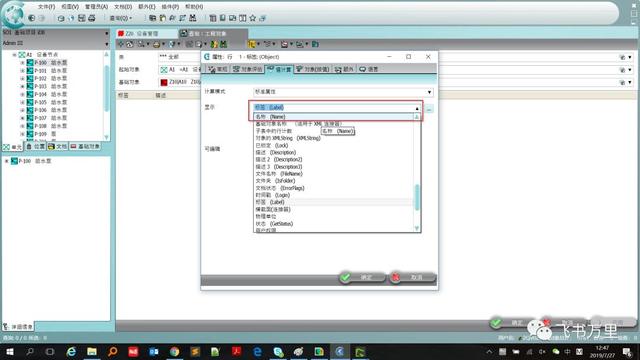
Task: Click the dropdown list scrollbar thumb
Action: pos(417,198)
